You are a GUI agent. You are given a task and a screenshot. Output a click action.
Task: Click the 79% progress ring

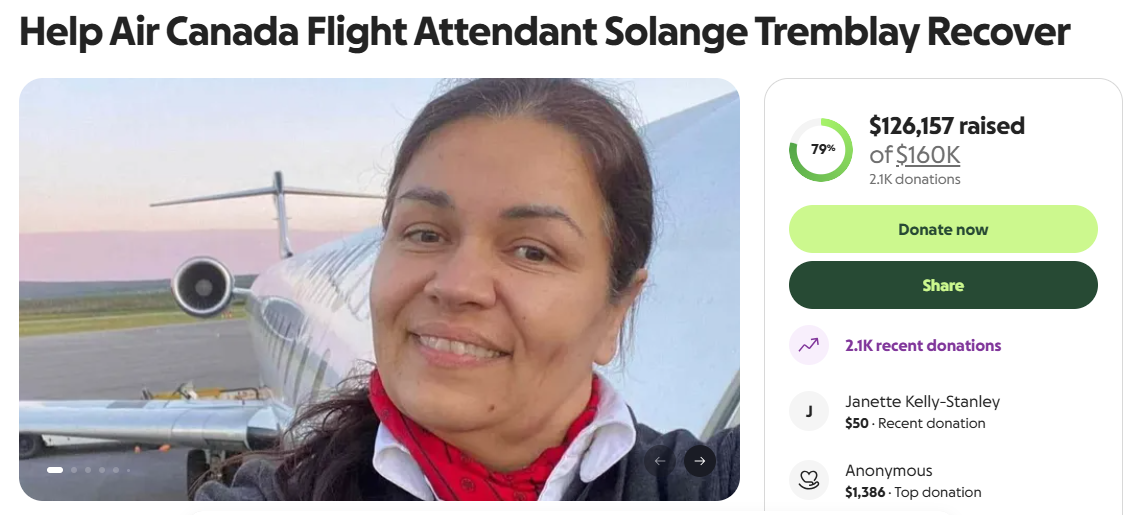click(822, 150)
